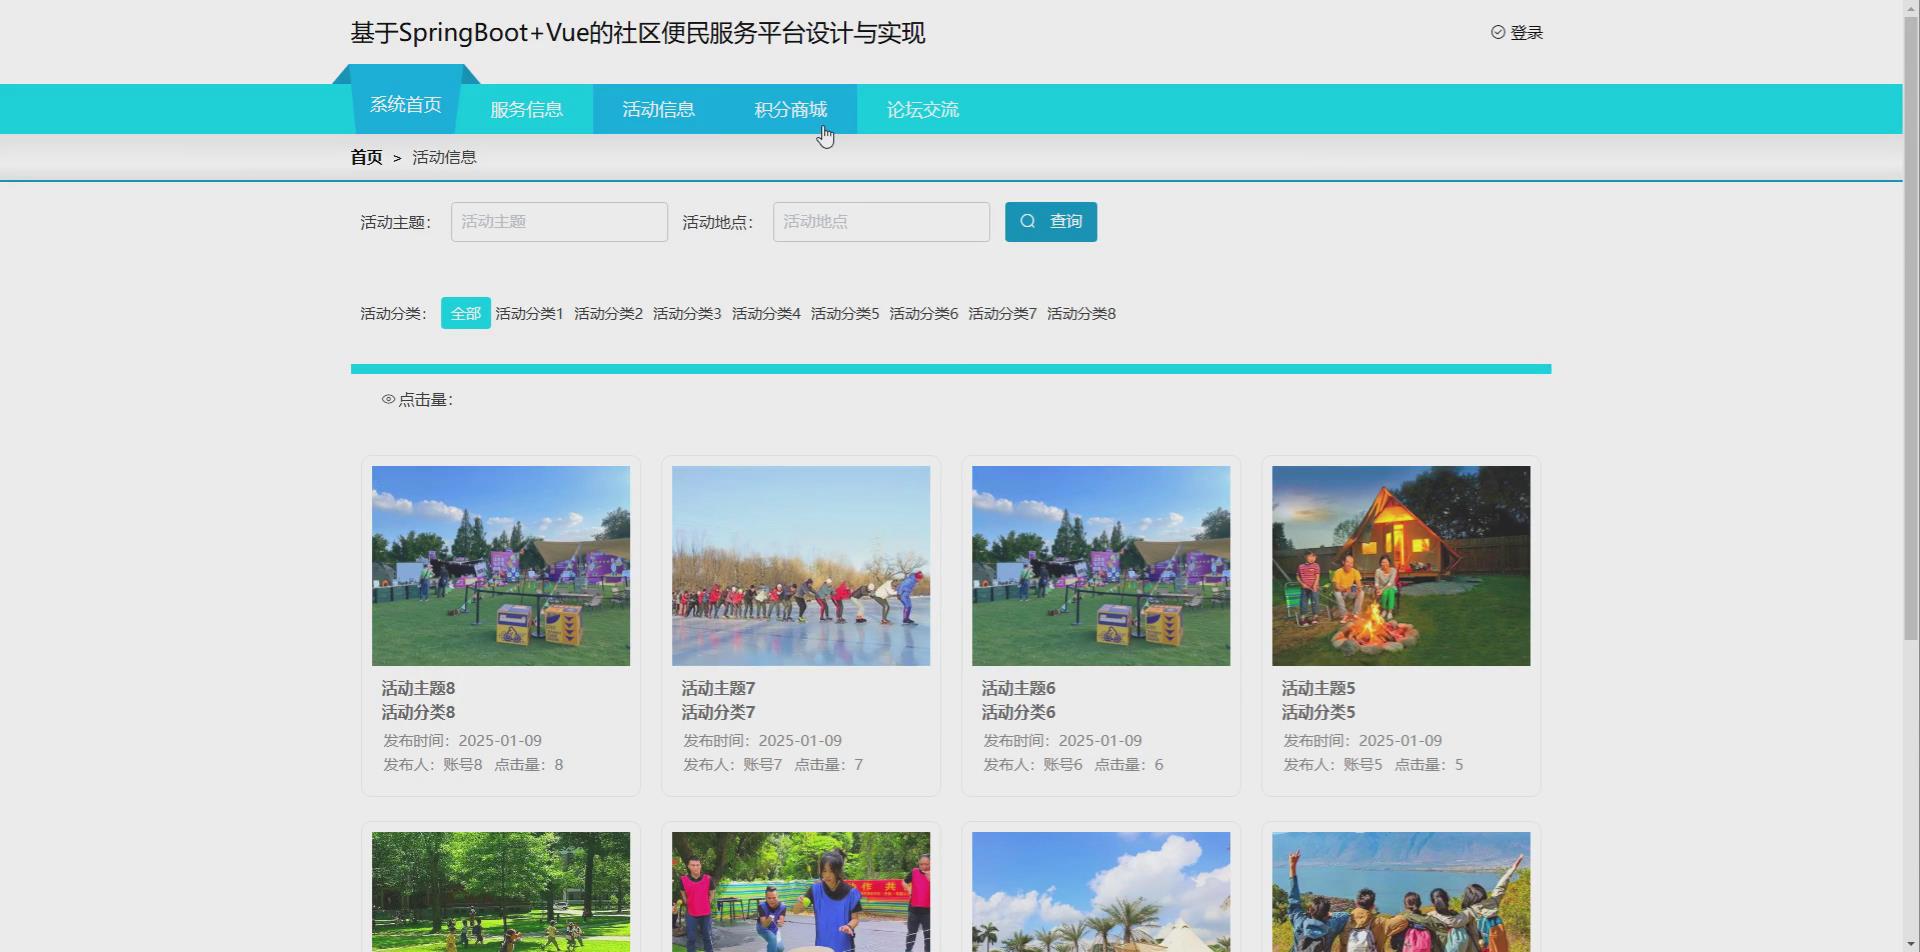Open the 积分商城 menu item
This screenshot has width=1920, height=952.
(790, 109)
